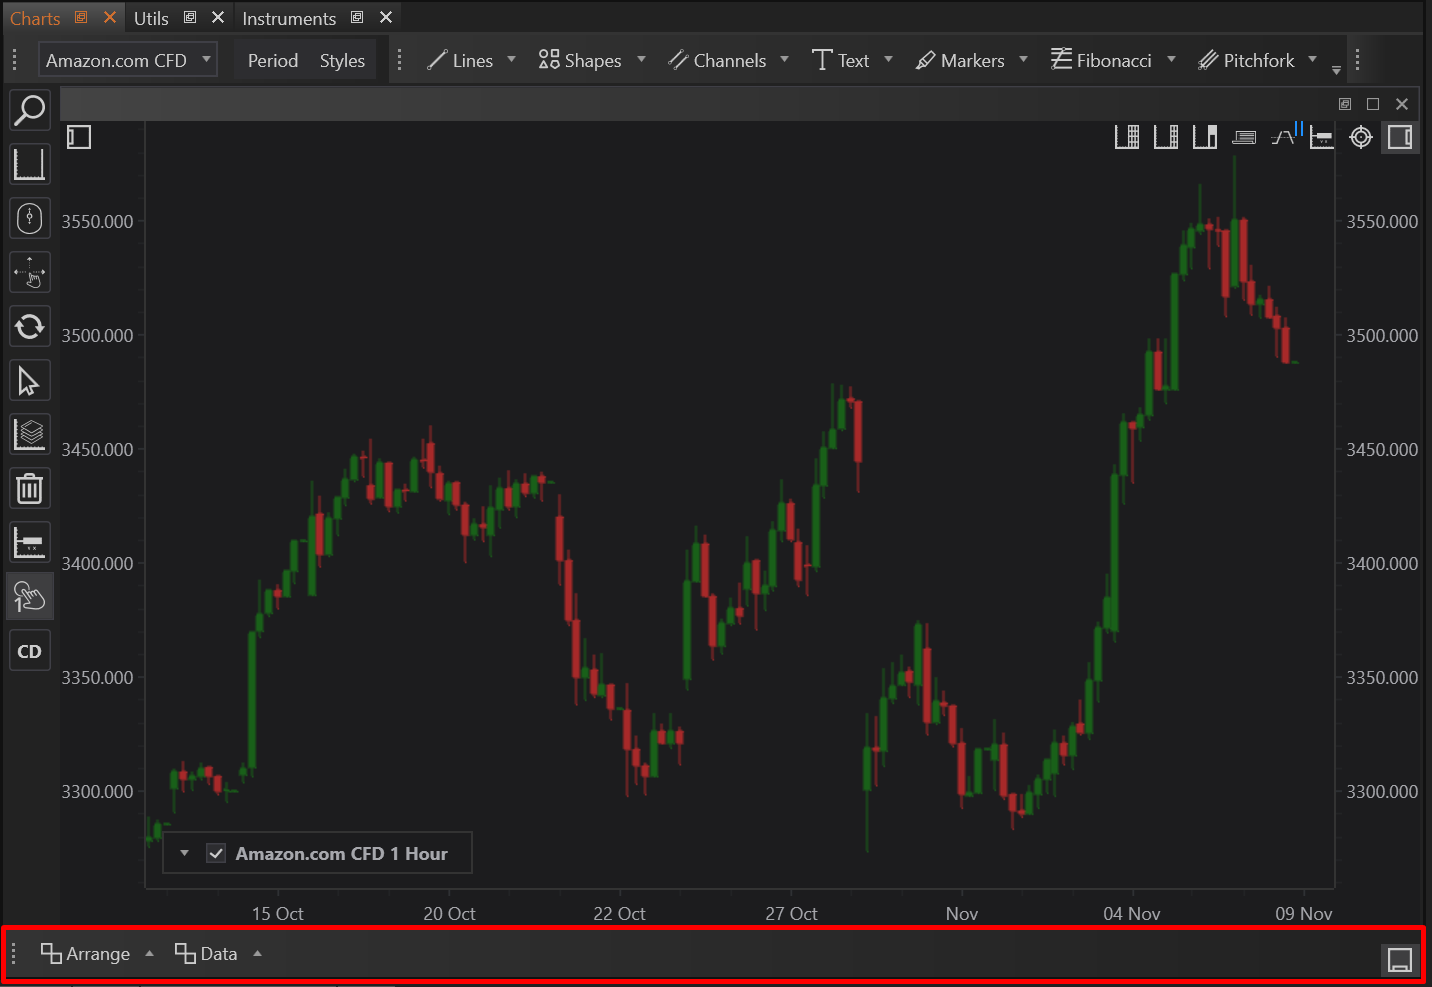The width and height of the screenshot is (1432, 987).
Task: Click the CD button in sidebar
Action: pyautogui.click(x=29, y=652)
